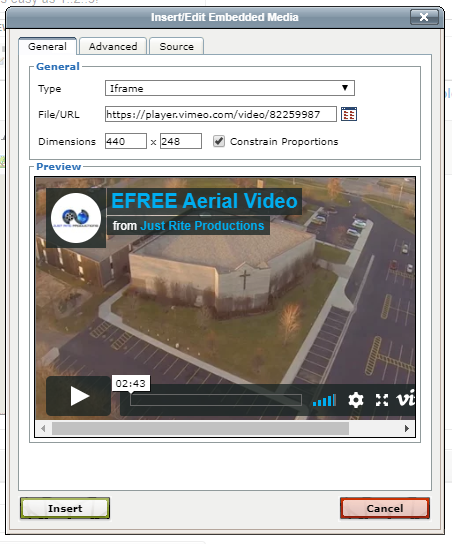Click the Insert button

pyautogui.click(x=65, y=508)
